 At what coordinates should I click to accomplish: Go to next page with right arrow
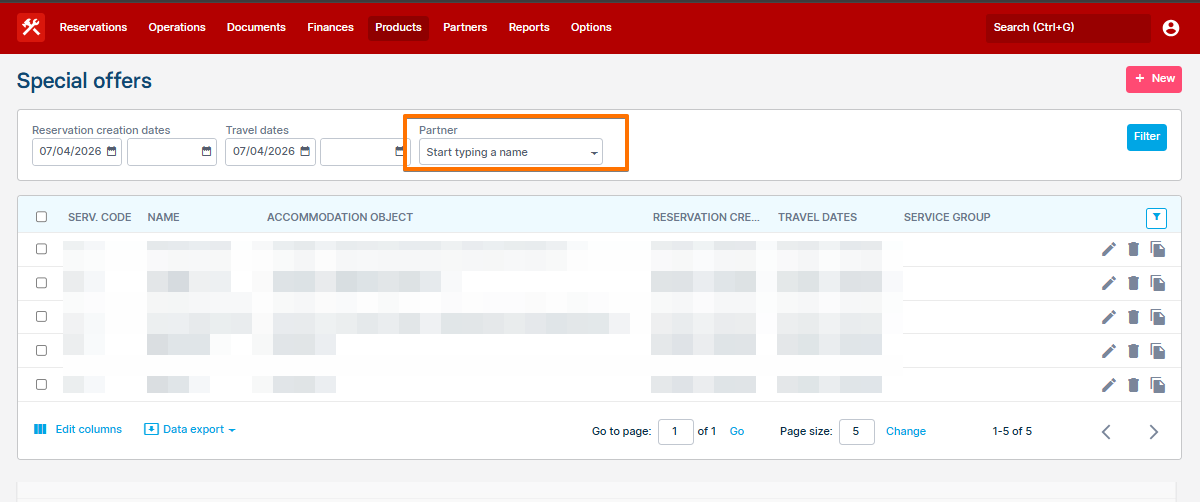[1153, 432]
